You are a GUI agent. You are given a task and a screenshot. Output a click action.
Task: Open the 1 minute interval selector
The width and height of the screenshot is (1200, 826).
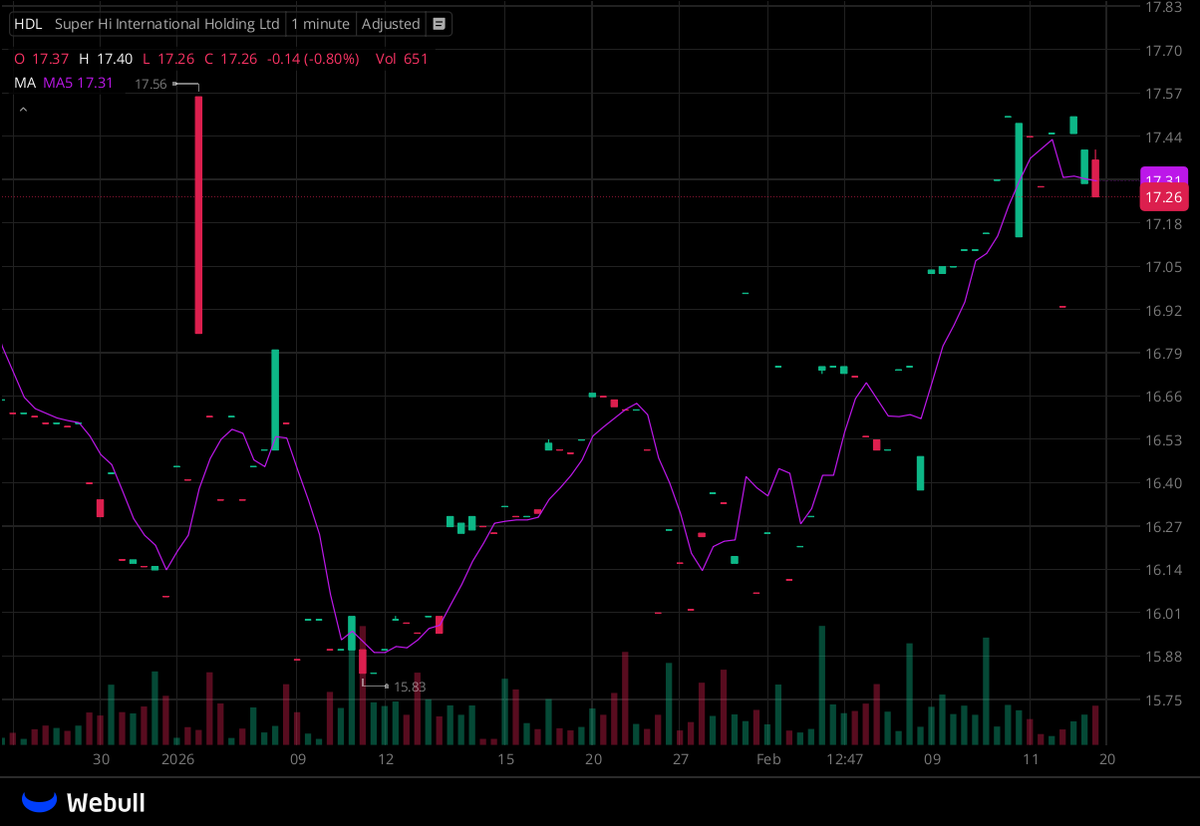click(320, 24)
